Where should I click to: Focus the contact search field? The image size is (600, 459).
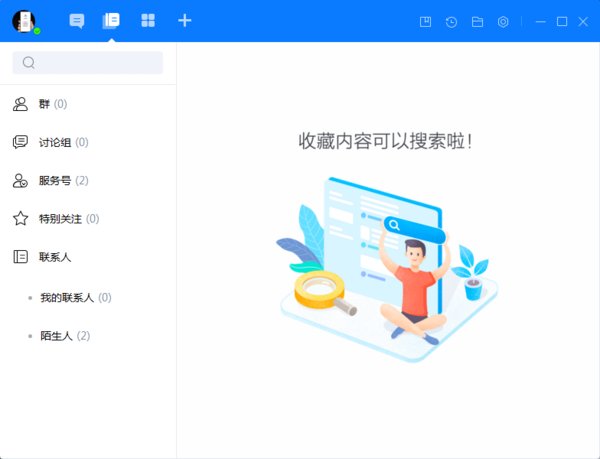[x=88, y=62]
